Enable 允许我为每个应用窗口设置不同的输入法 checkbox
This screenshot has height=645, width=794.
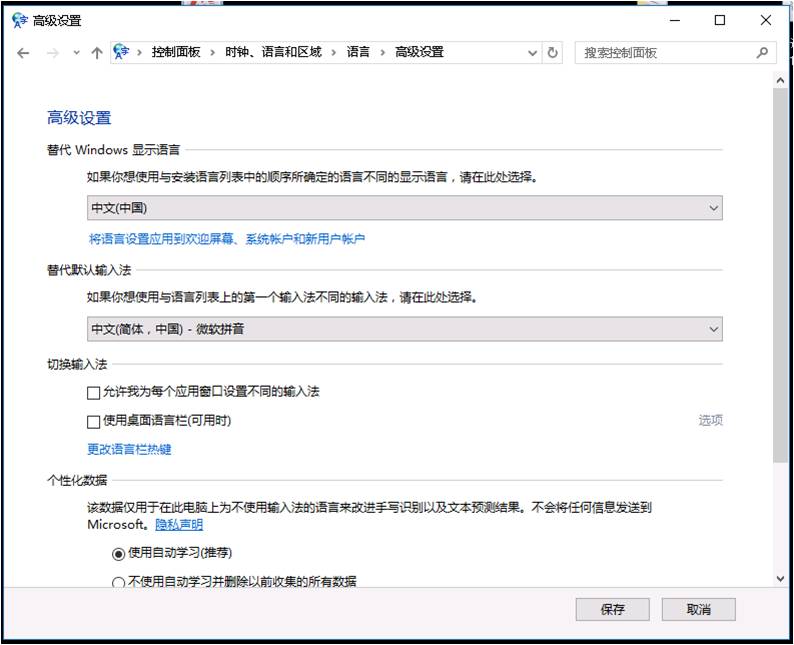click(94, 392)
